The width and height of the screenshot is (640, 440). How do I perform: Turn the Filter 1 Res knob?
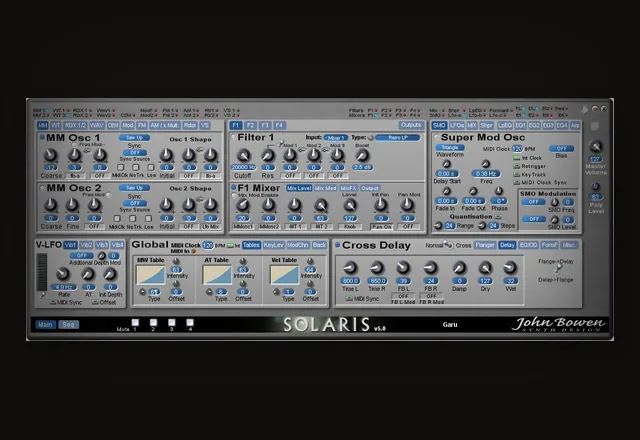(268, 155)
